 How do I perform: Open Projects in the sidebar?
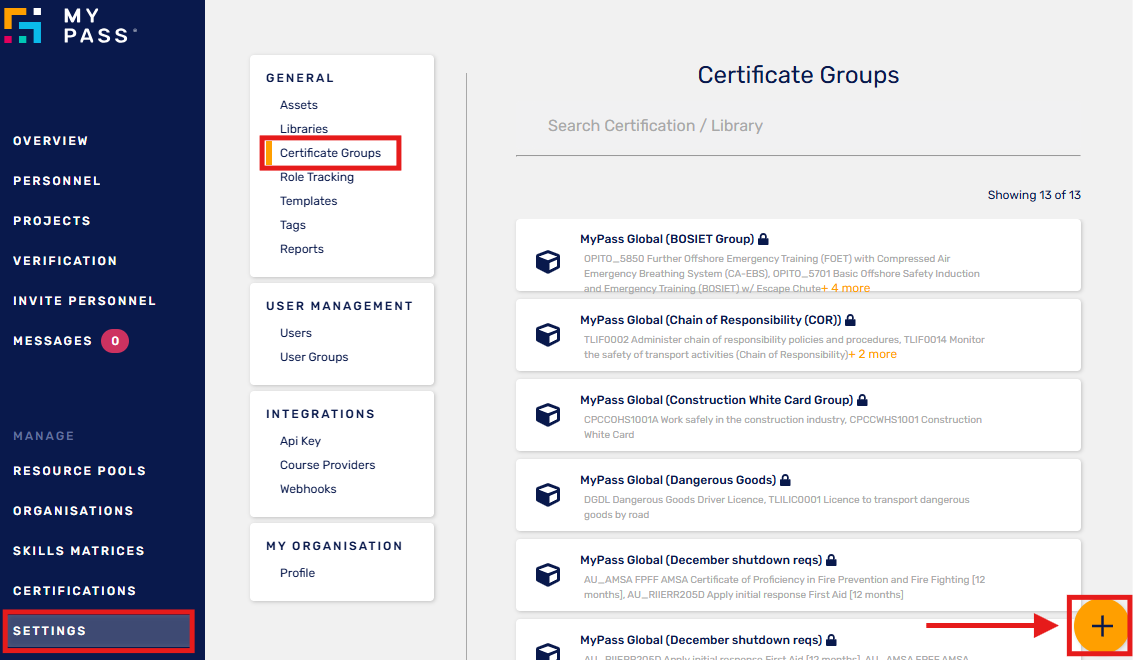click(x=52, y=220)
